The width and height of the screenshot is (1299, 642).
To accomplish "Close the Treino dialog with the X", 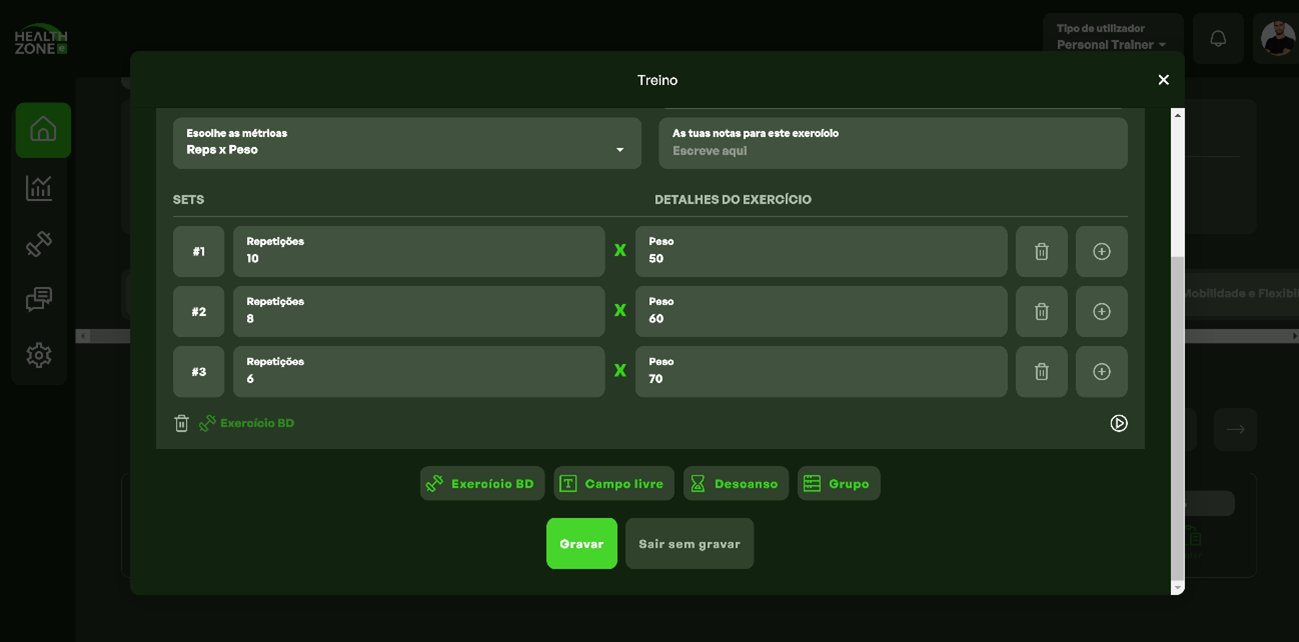I will coord(1163,80).
